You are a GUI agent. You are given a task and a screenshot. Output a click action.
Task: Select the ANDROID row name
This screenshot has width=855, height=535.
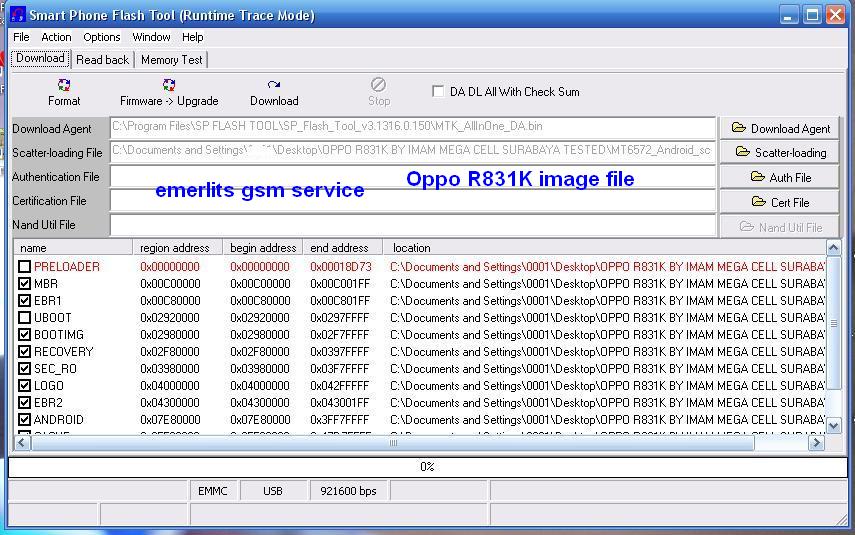tap(59, 419)
